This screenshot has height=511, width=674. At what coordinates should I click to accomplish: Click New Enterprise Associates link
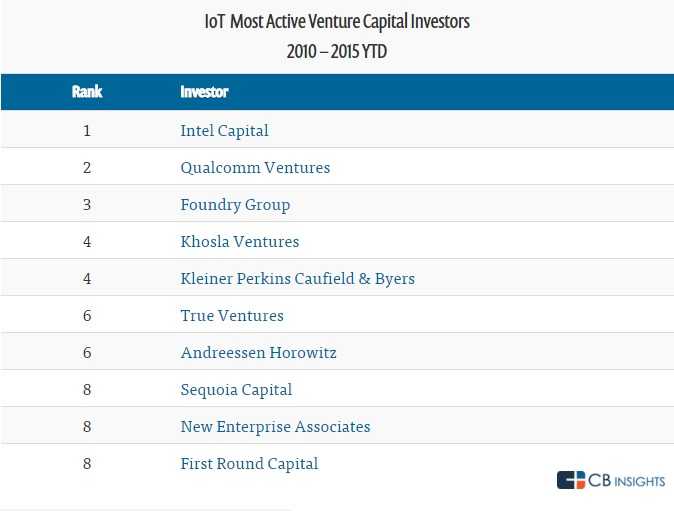275,426
